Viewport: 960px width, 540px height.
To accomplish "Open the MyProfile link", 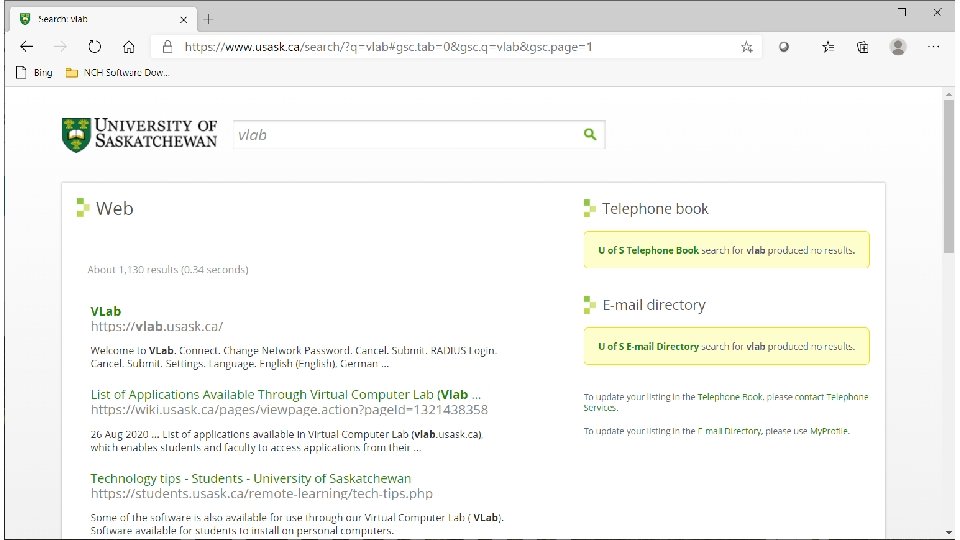I will (x=829, y=431).
